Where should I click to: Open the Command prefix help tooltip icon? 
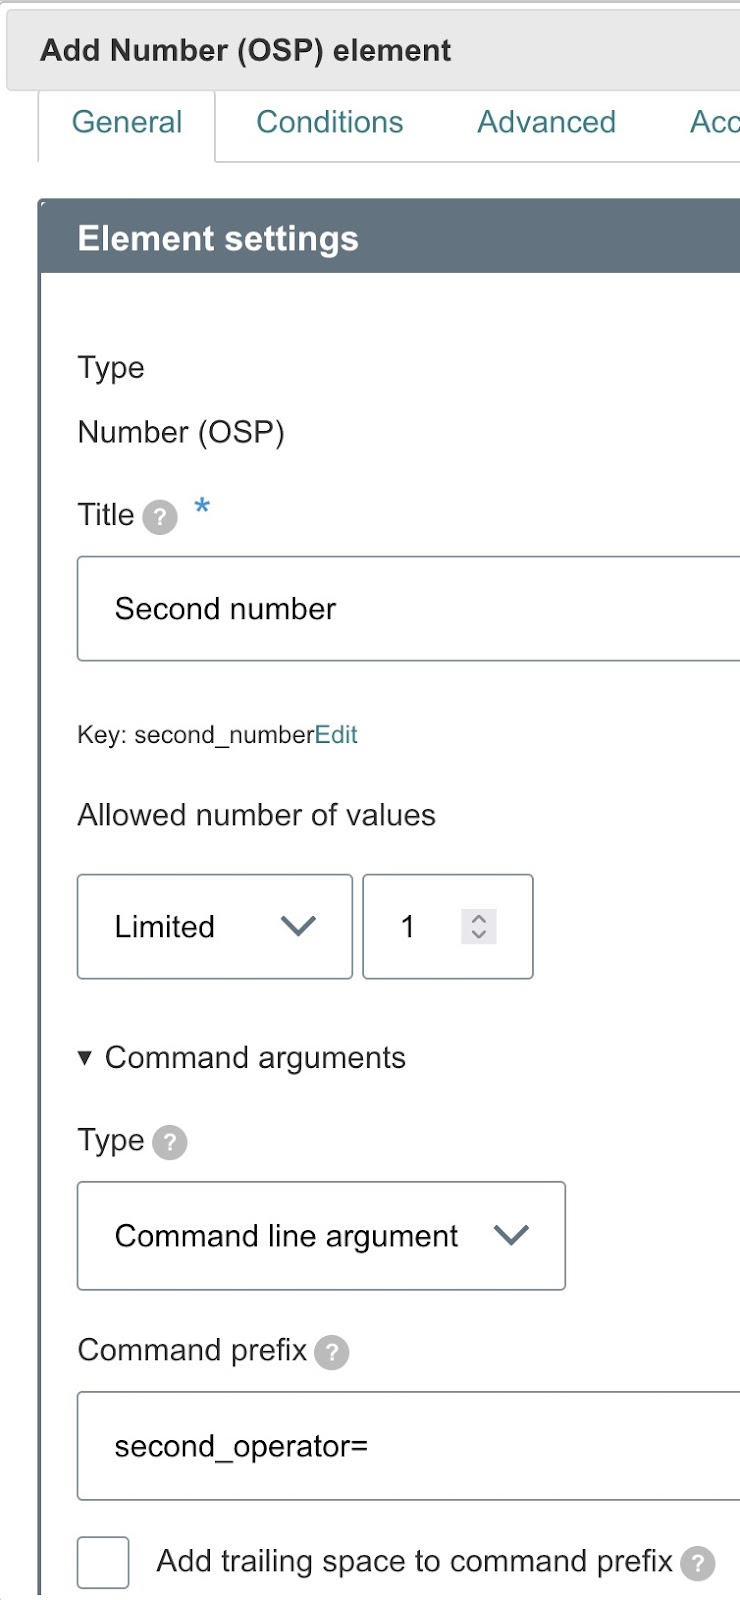click(x=331, y=1352)
